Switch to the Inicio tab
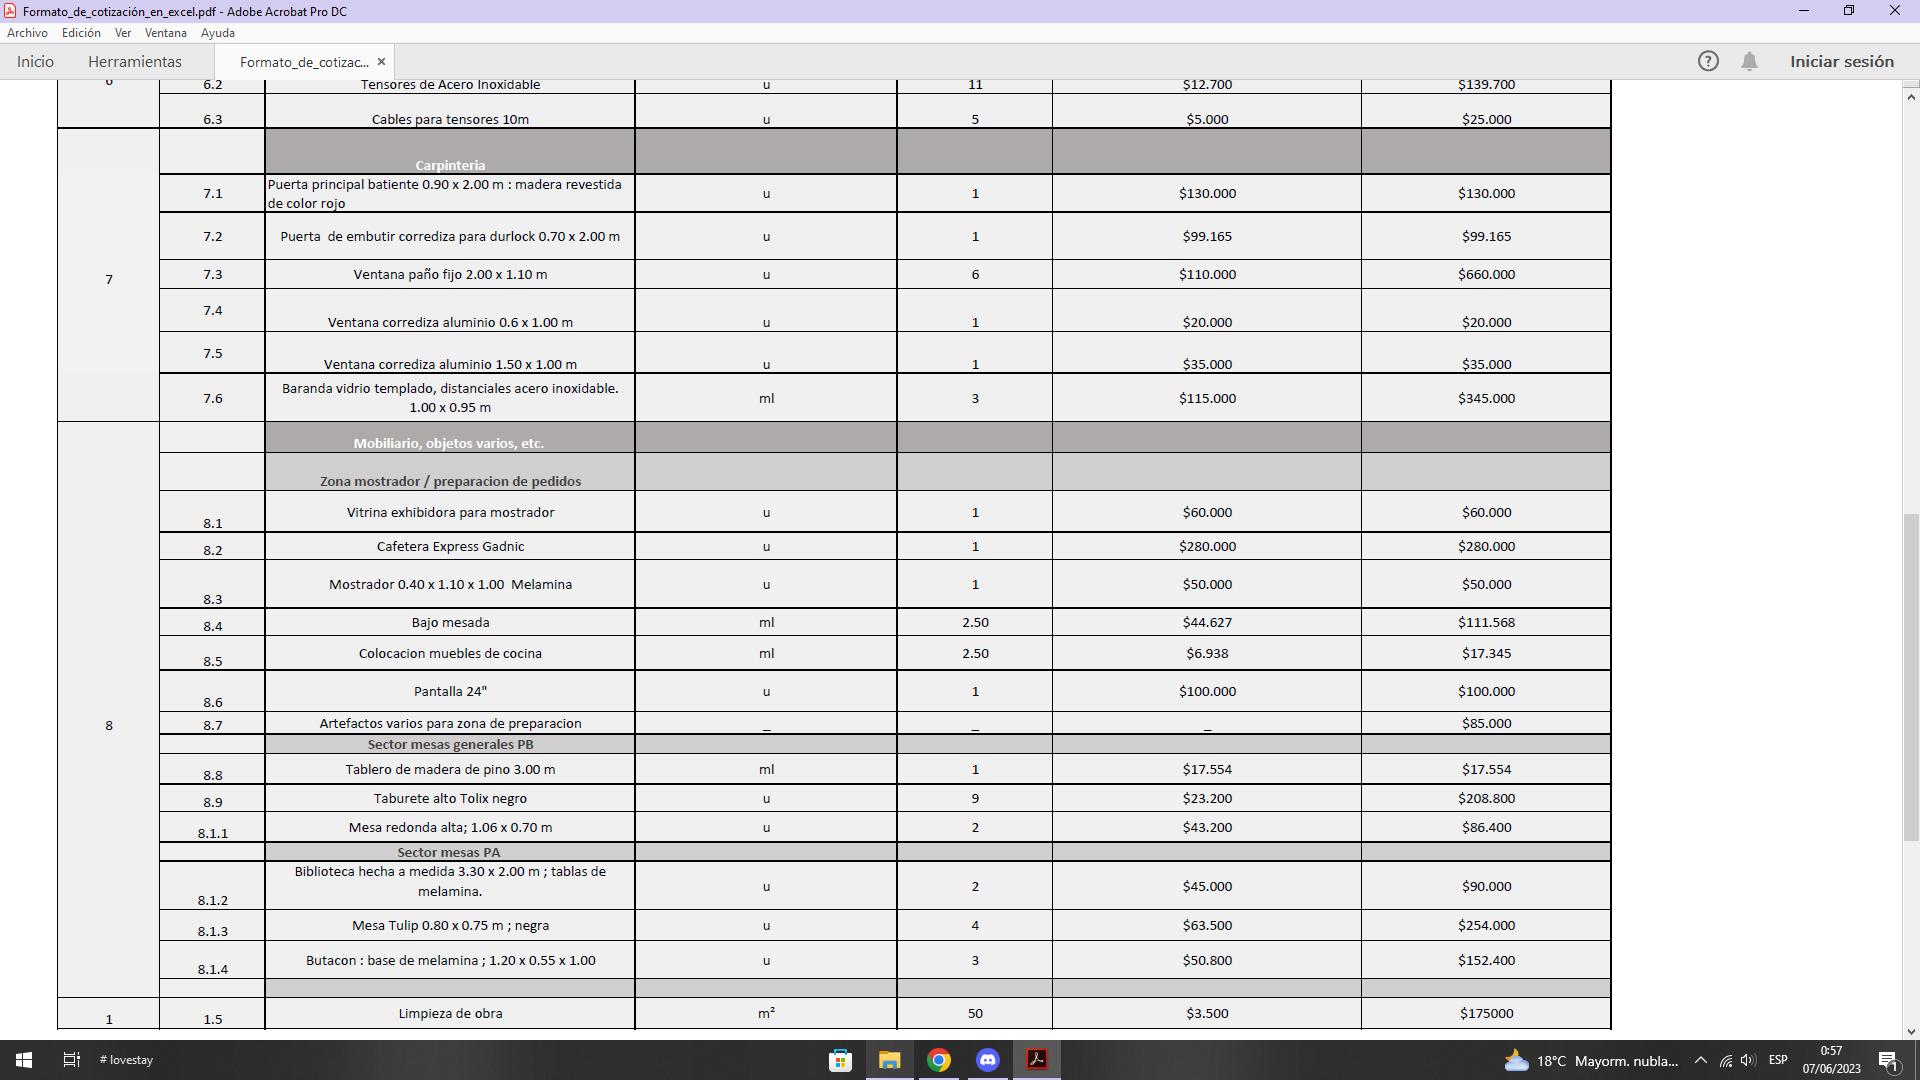The width and height of the screenshot is (1920, 1080). coord(35,62)
